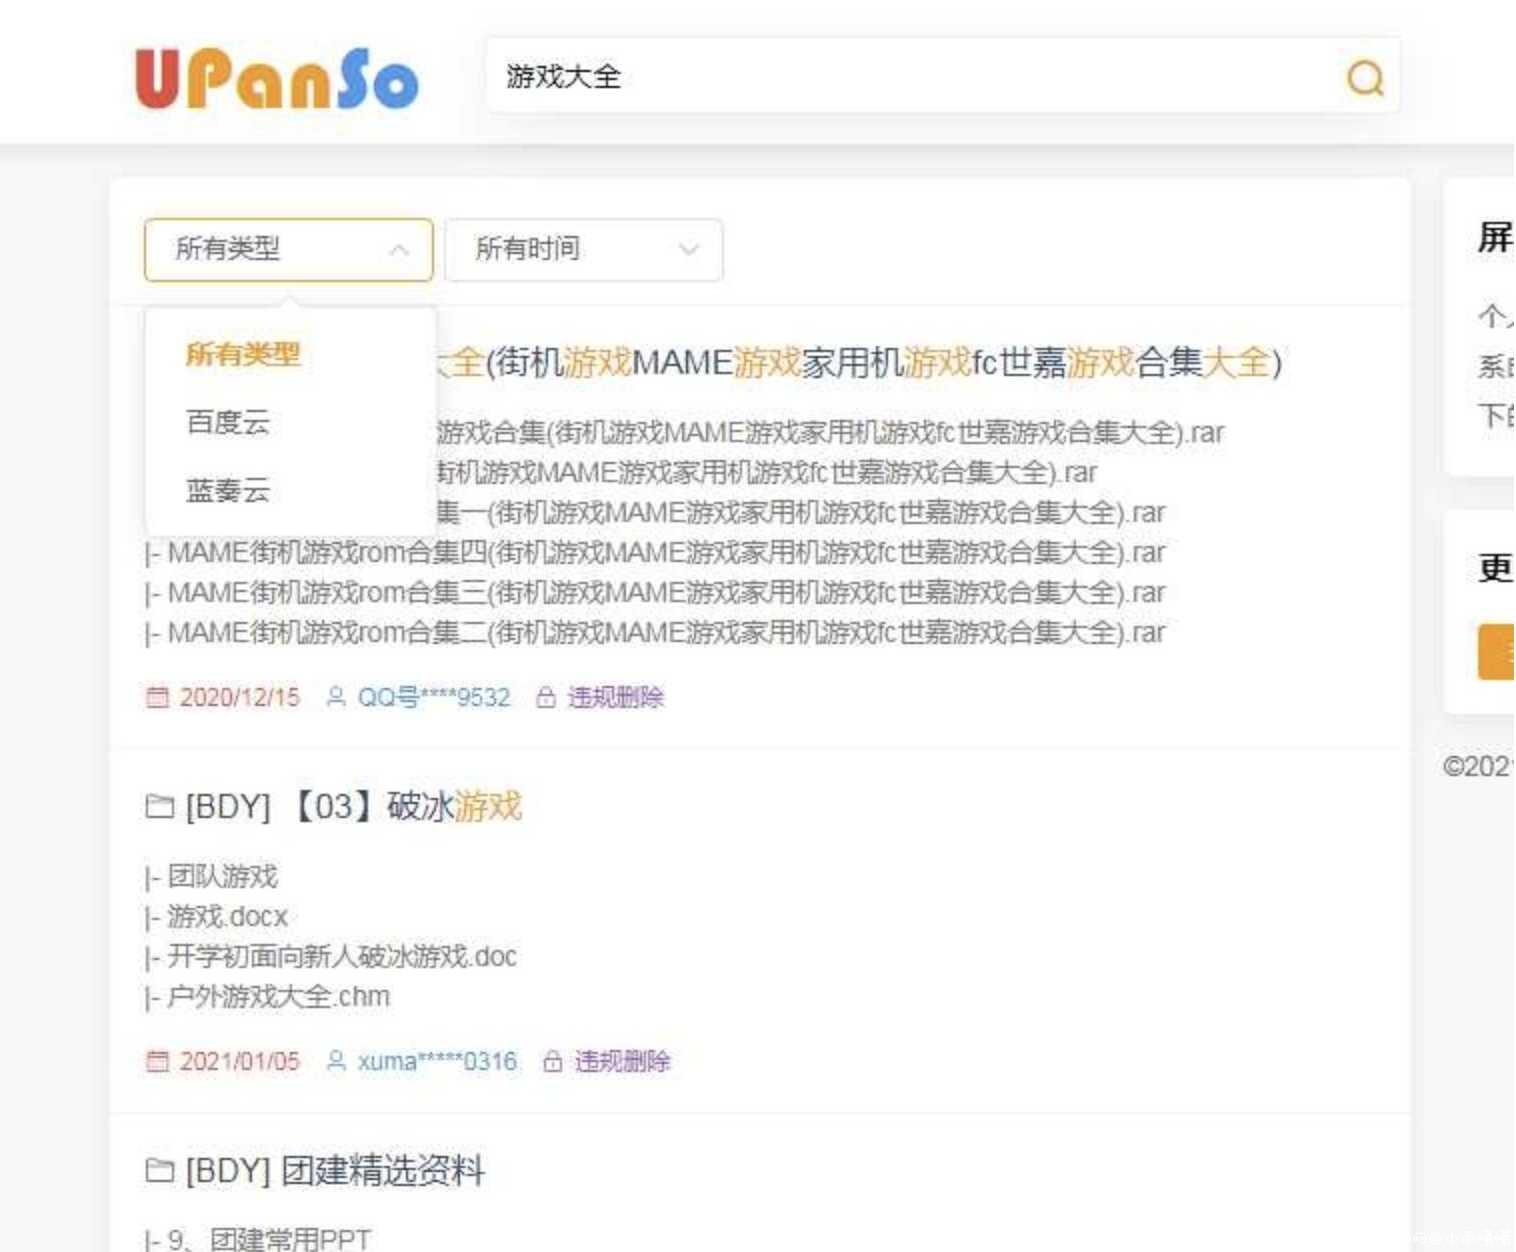The width and height of the screenshot is (1516, 1252).
Task: Click lock icon next to first 违规删除
Action: click(x=546, y=697)
